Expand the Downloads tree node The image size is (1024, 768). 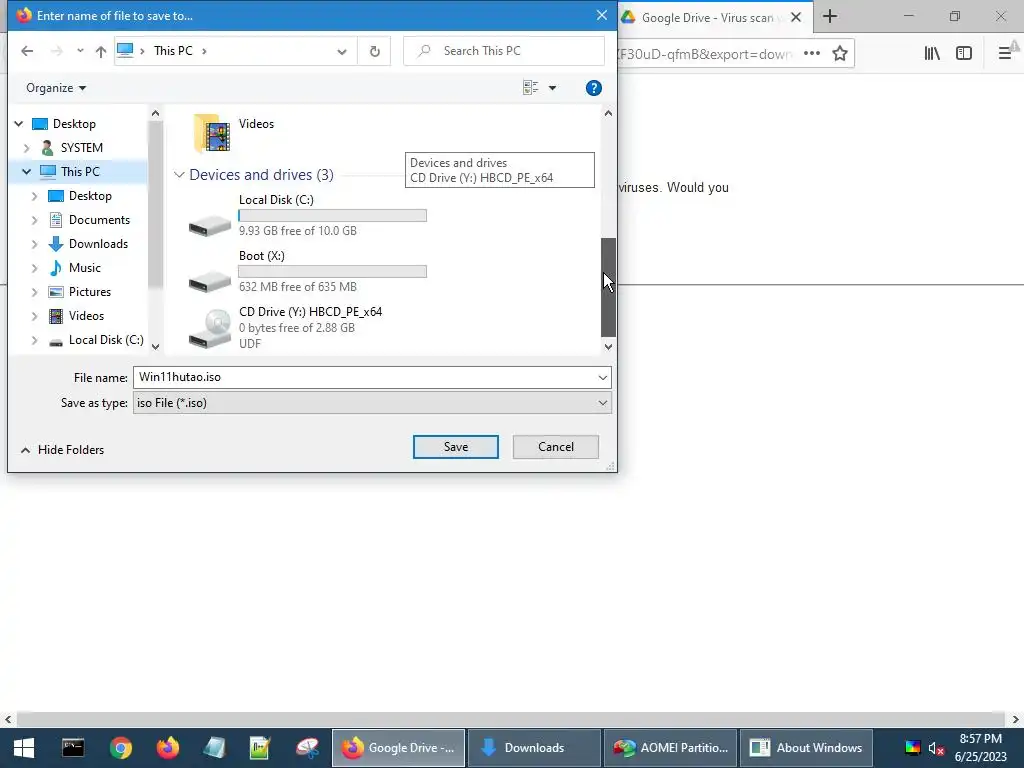pyautogui.click(x=35, y=244)
